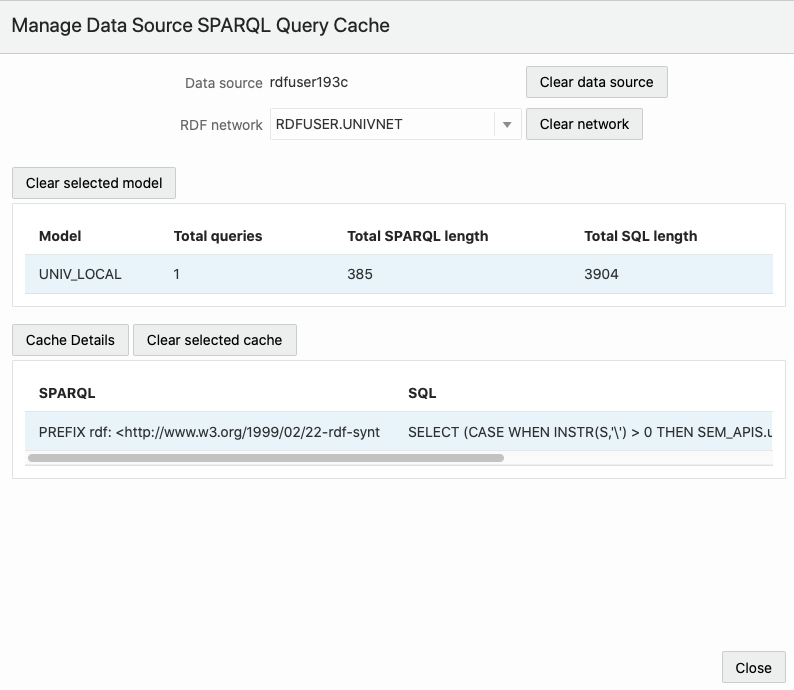Click the Manage Data Source SPARQL Query Cache title
Viewport: 794px width, 690px height.
coord(201,25)
